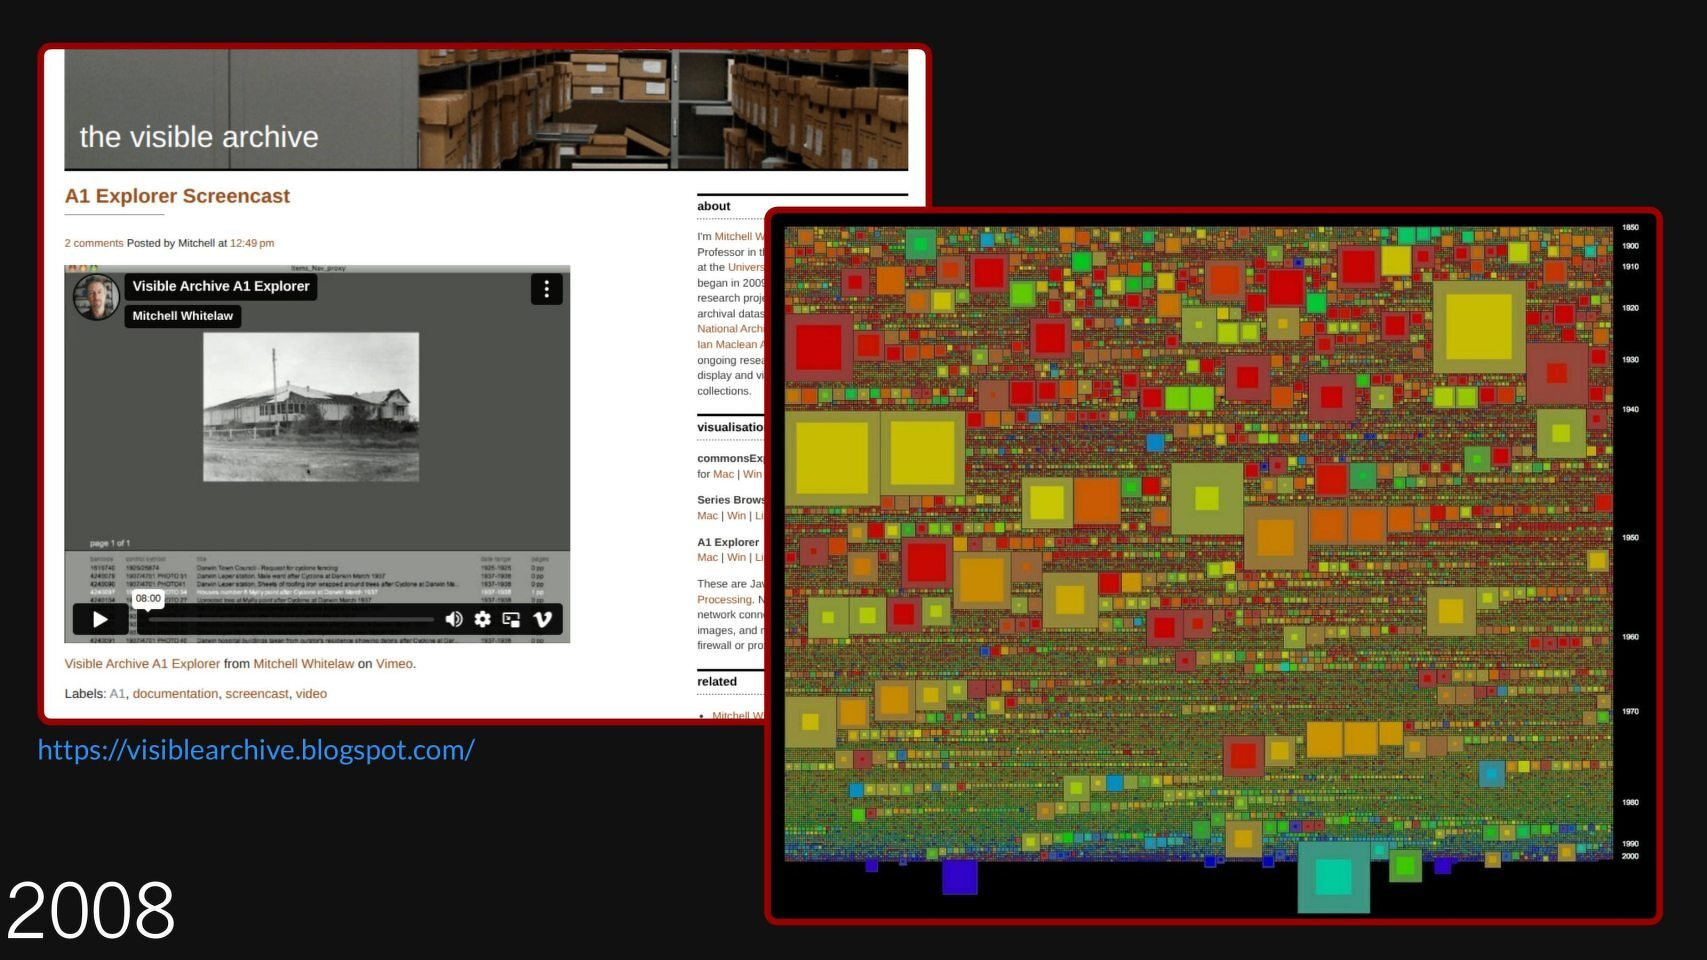The image size is (1707, 960).
Task: Click the 'about' sidebar heading
Action: click(714, 207)
